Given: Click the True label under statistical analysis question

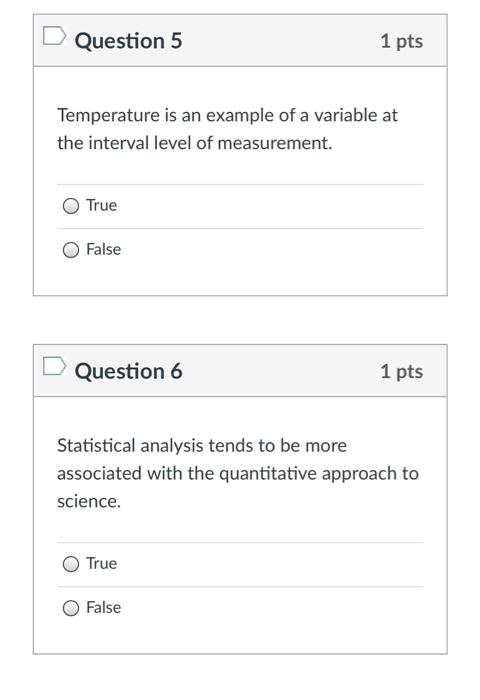Looking at the screenshot, I should [x=101, y=563].
